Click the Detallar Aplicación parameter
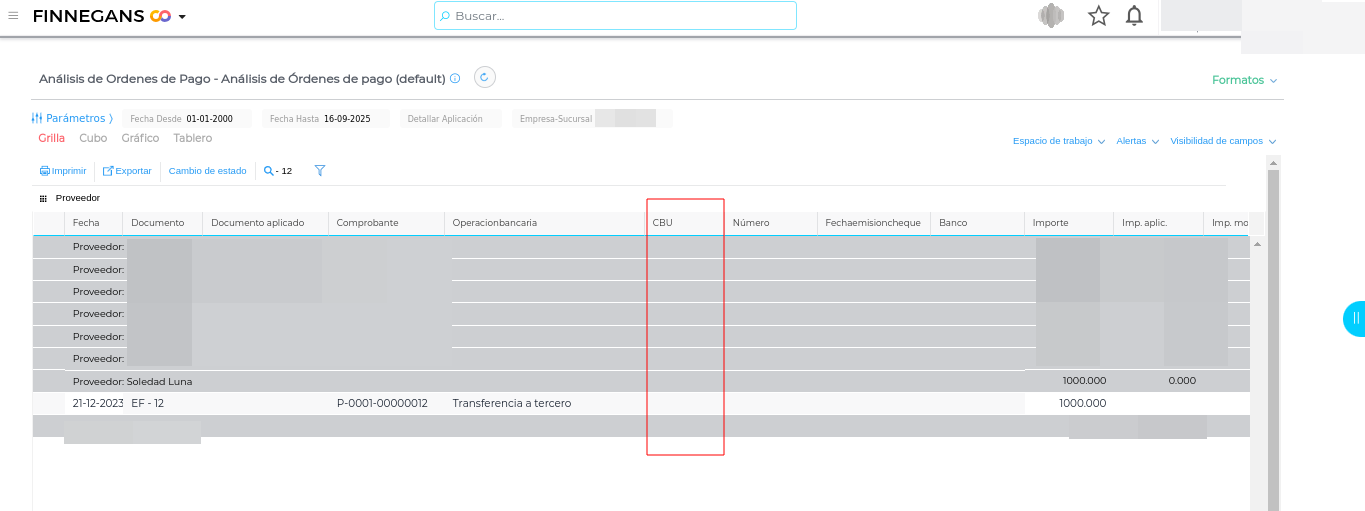This screenshot has height=511, width=1365. tap(450, 119)
